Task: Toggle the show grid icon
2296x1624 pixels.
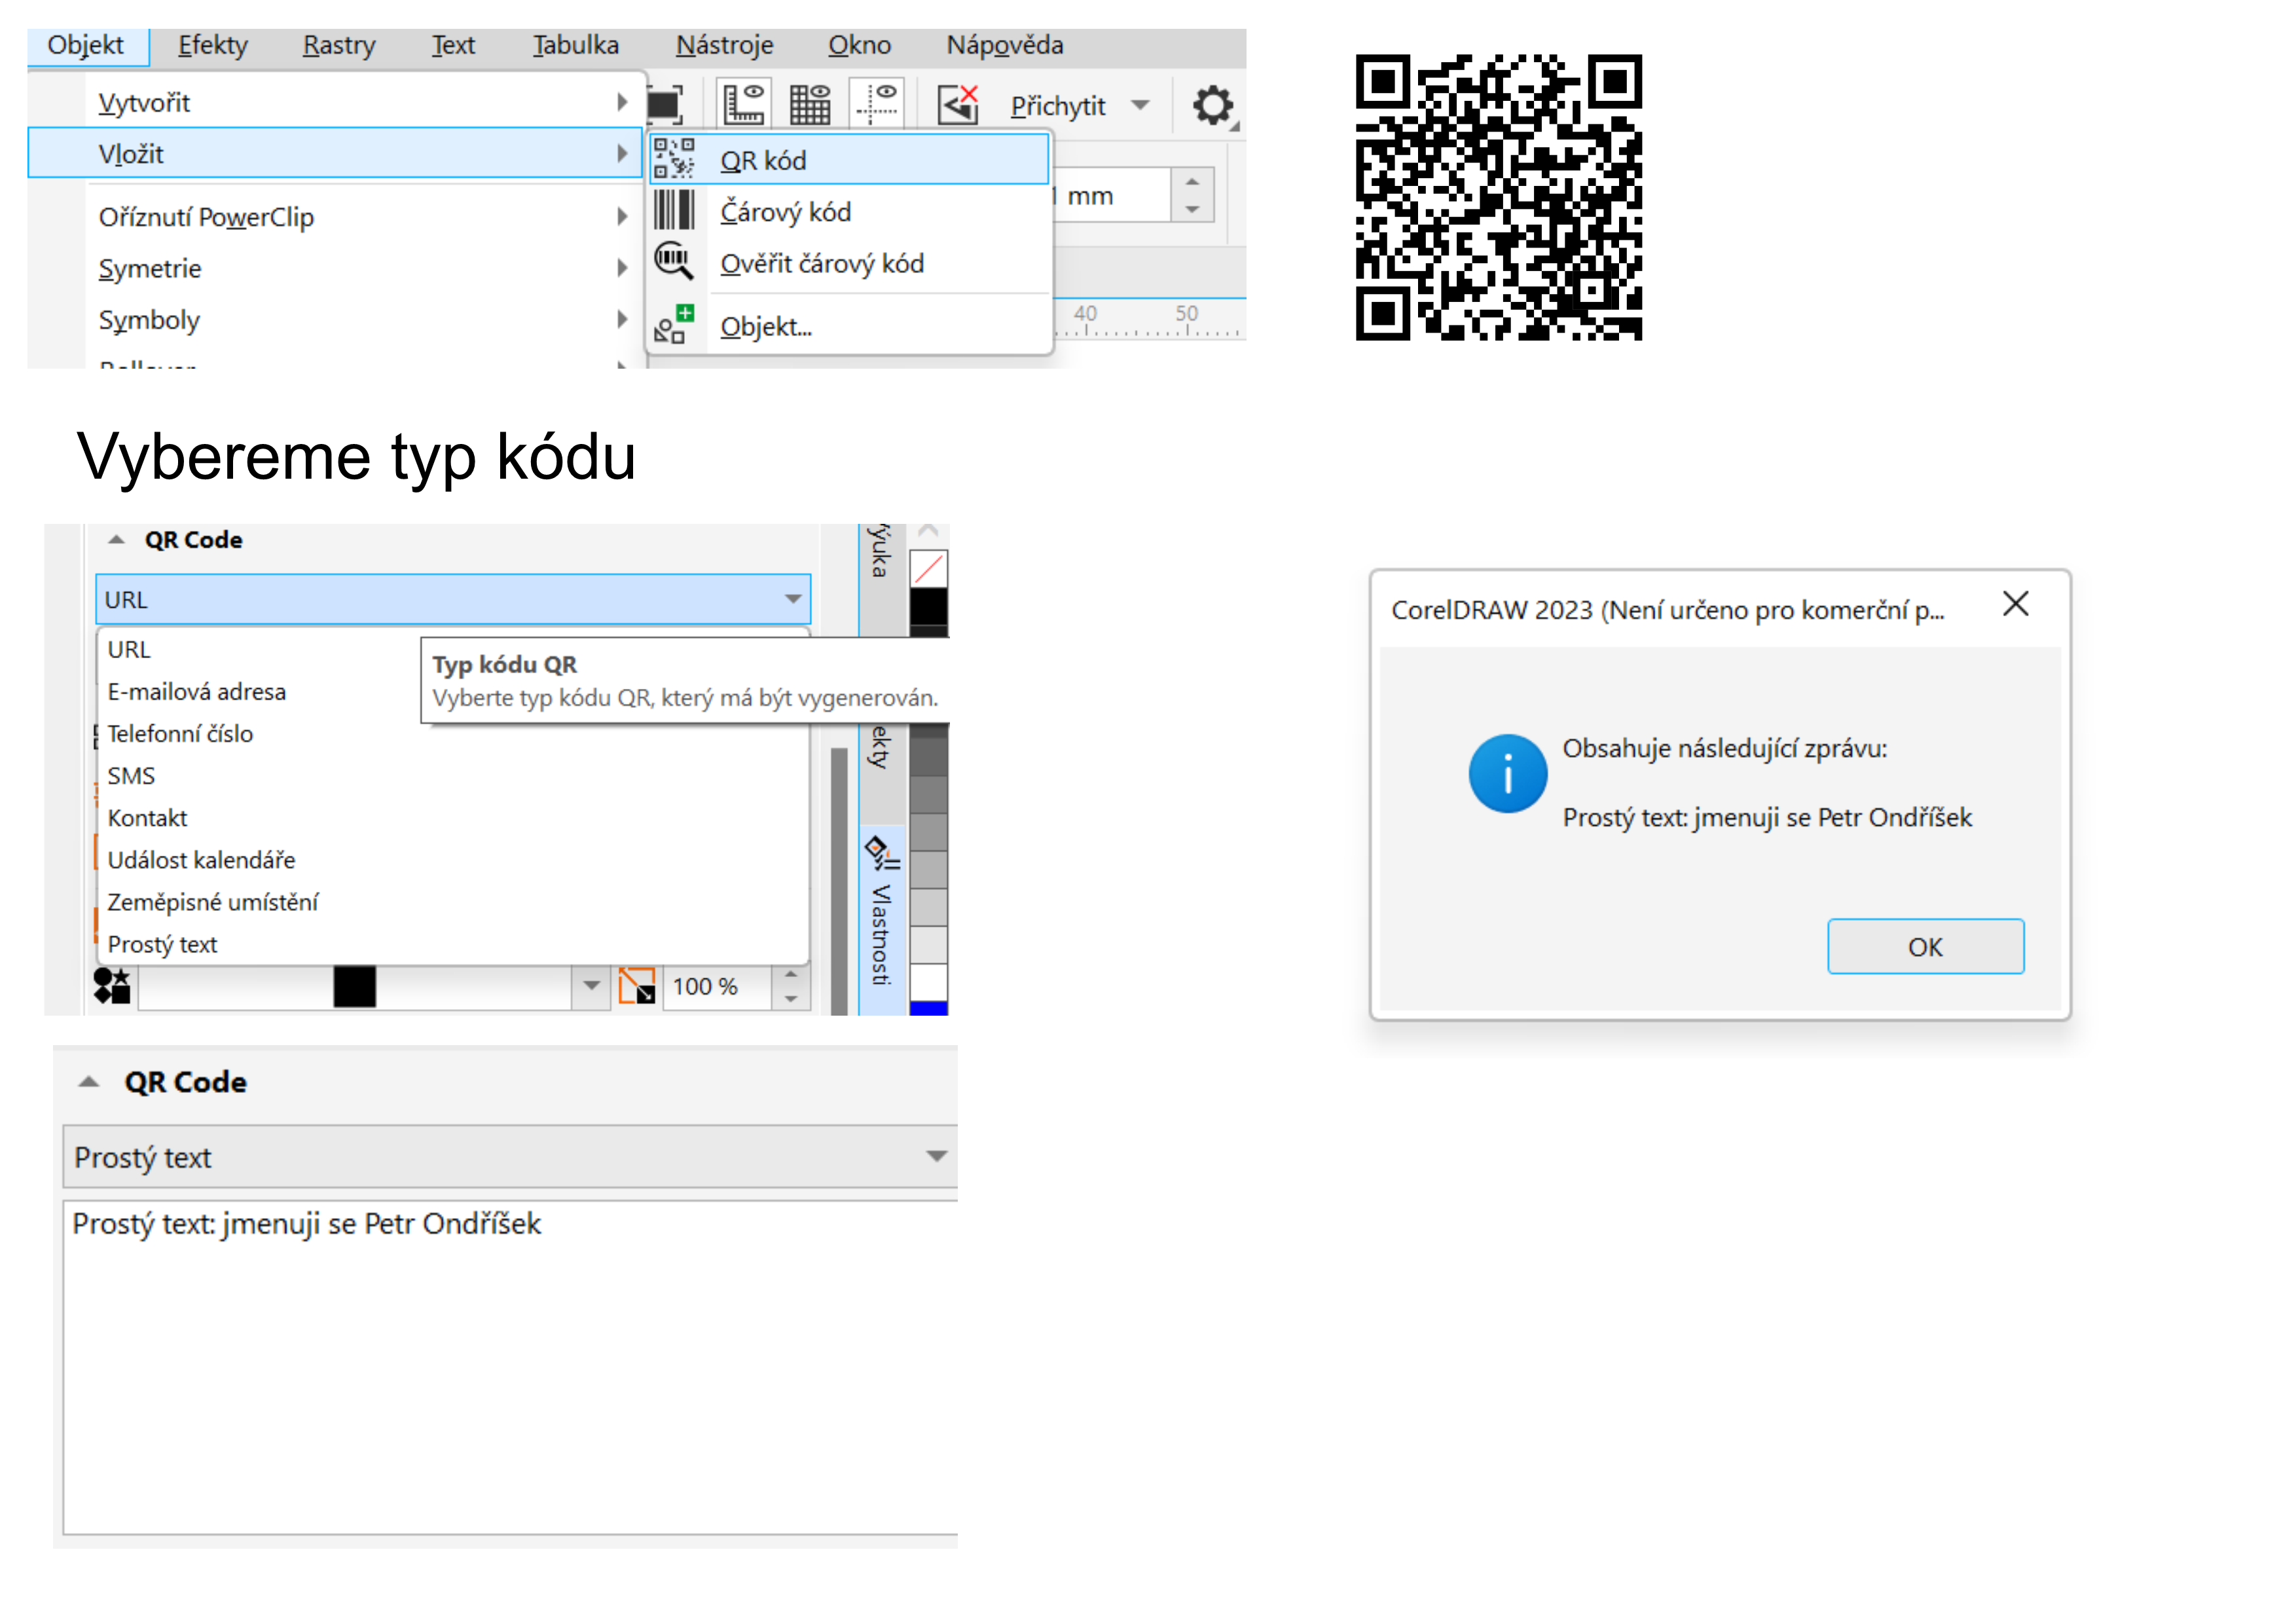Action: pos(810,104)
